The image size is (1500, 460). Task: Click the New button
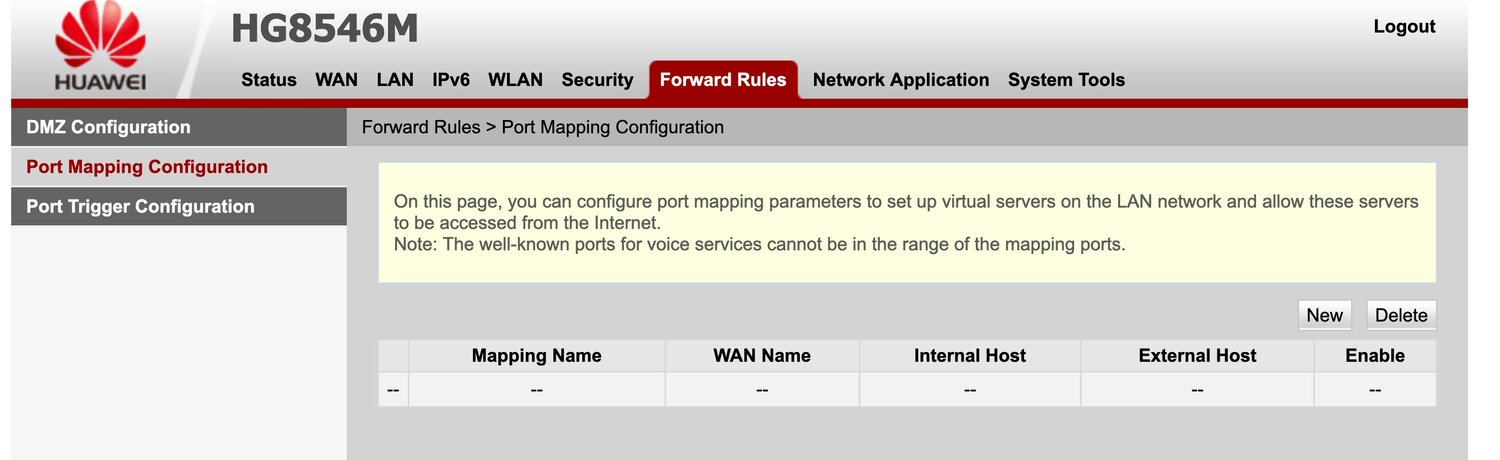1325,315
